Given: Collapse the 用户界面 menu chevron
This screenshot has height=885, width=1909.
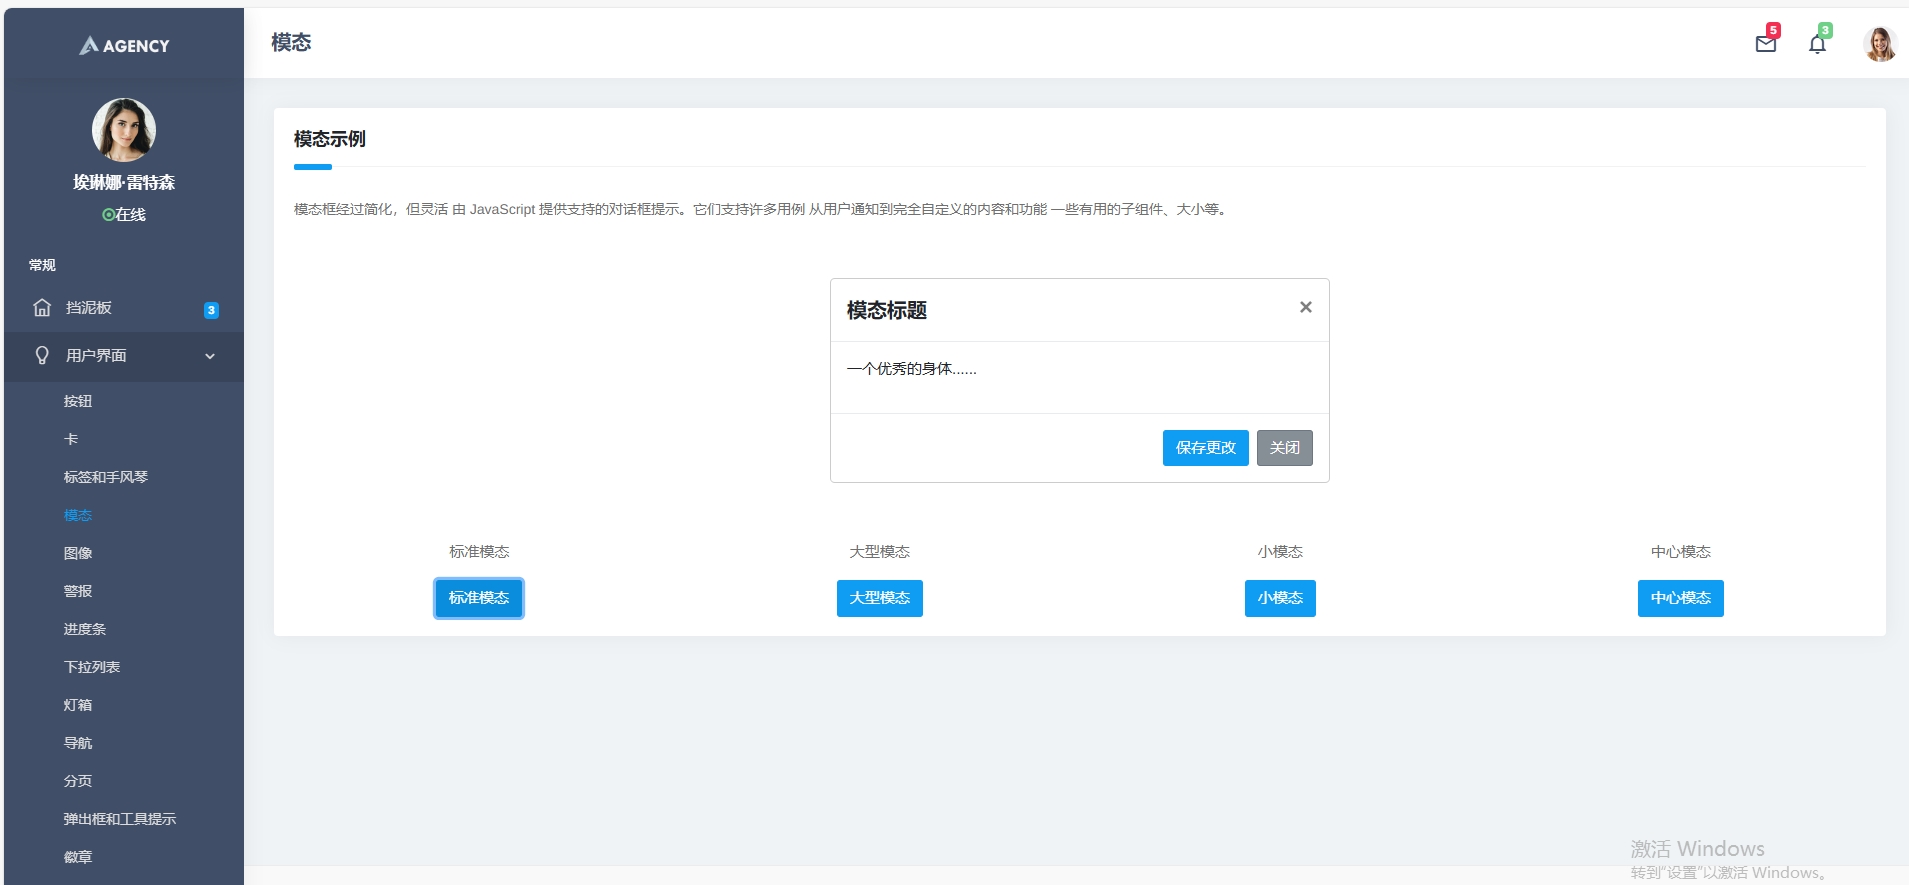Looking at the screenshot, I should click(210, 356).
